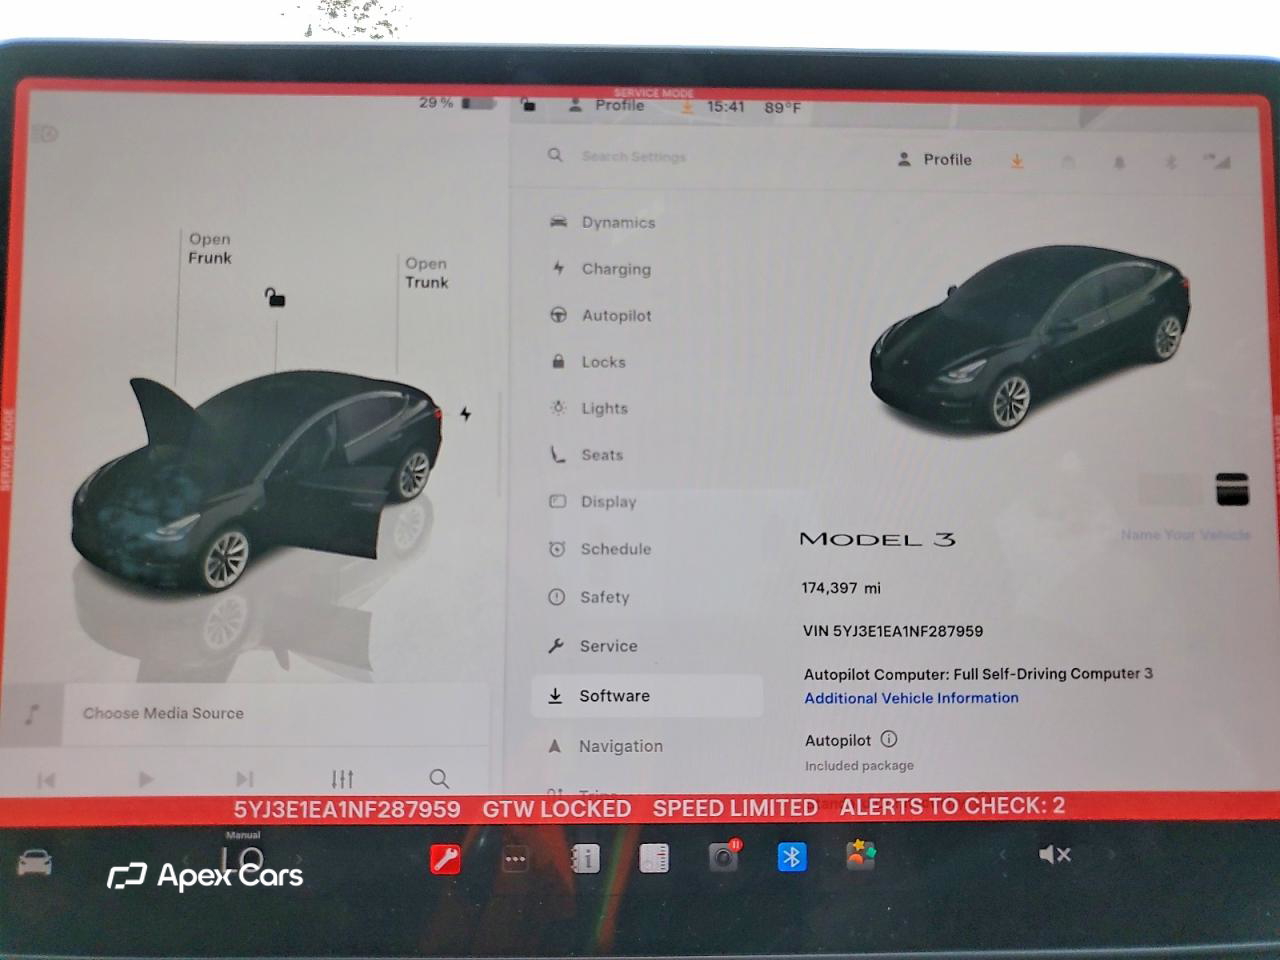Open the Seats settings menu
The width and height of the screenshot is (1280, 960).
click(586, 455)
